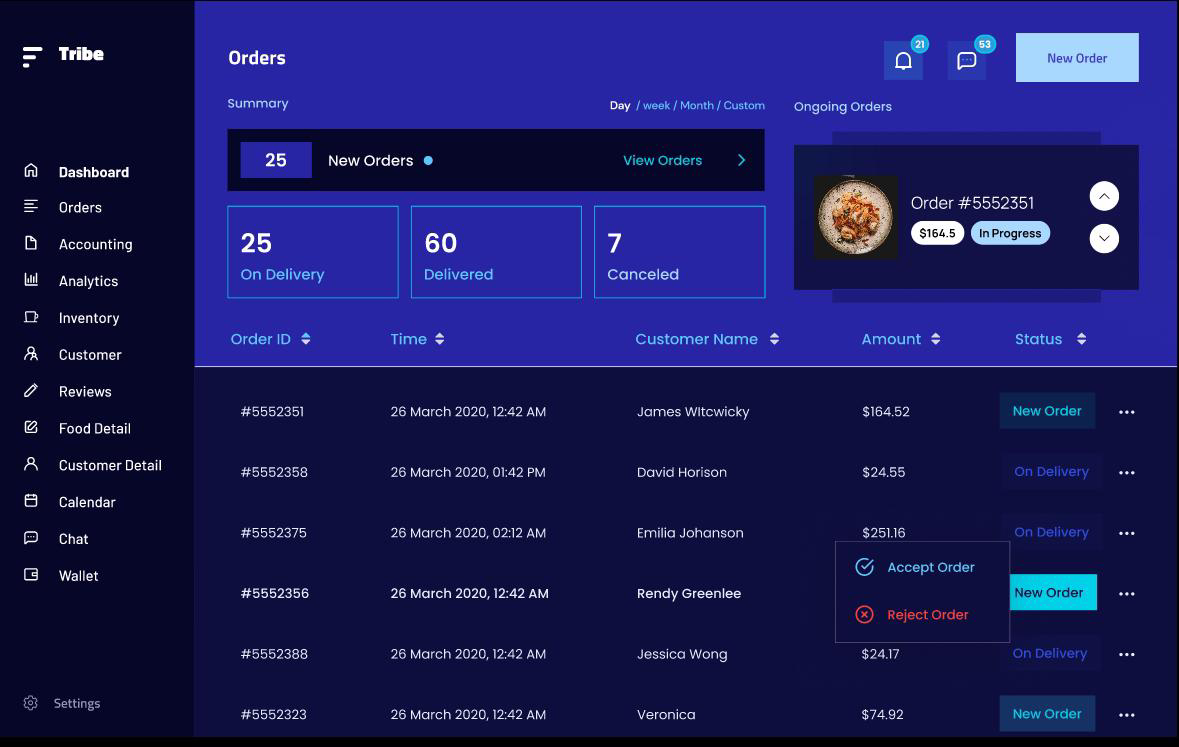The width and height of the screenshot is (1179, 747).
Task: Click the food thumbnail of Order #5552351
Action: coord(855,217)
